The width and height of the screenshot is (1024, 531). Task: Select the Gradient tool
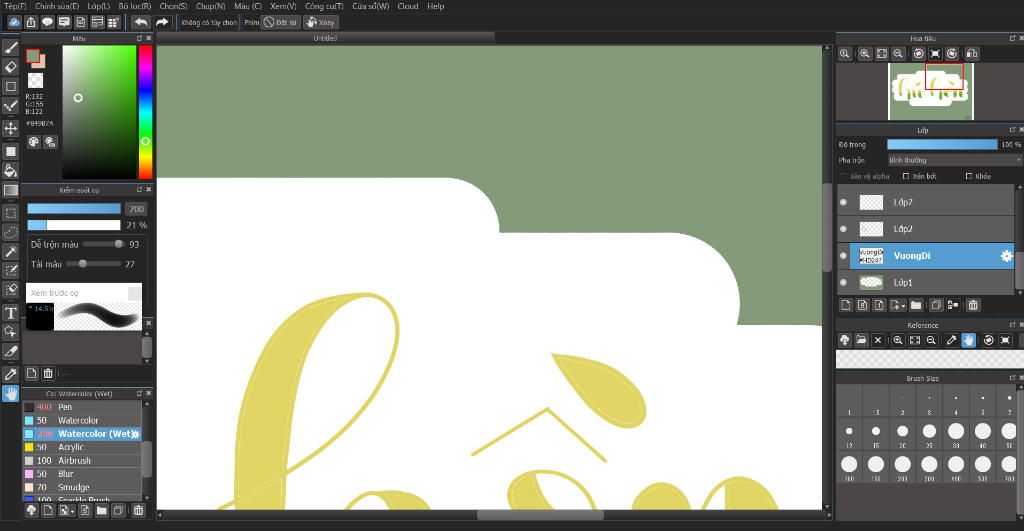pyautogui.click(x=10, y=190)
